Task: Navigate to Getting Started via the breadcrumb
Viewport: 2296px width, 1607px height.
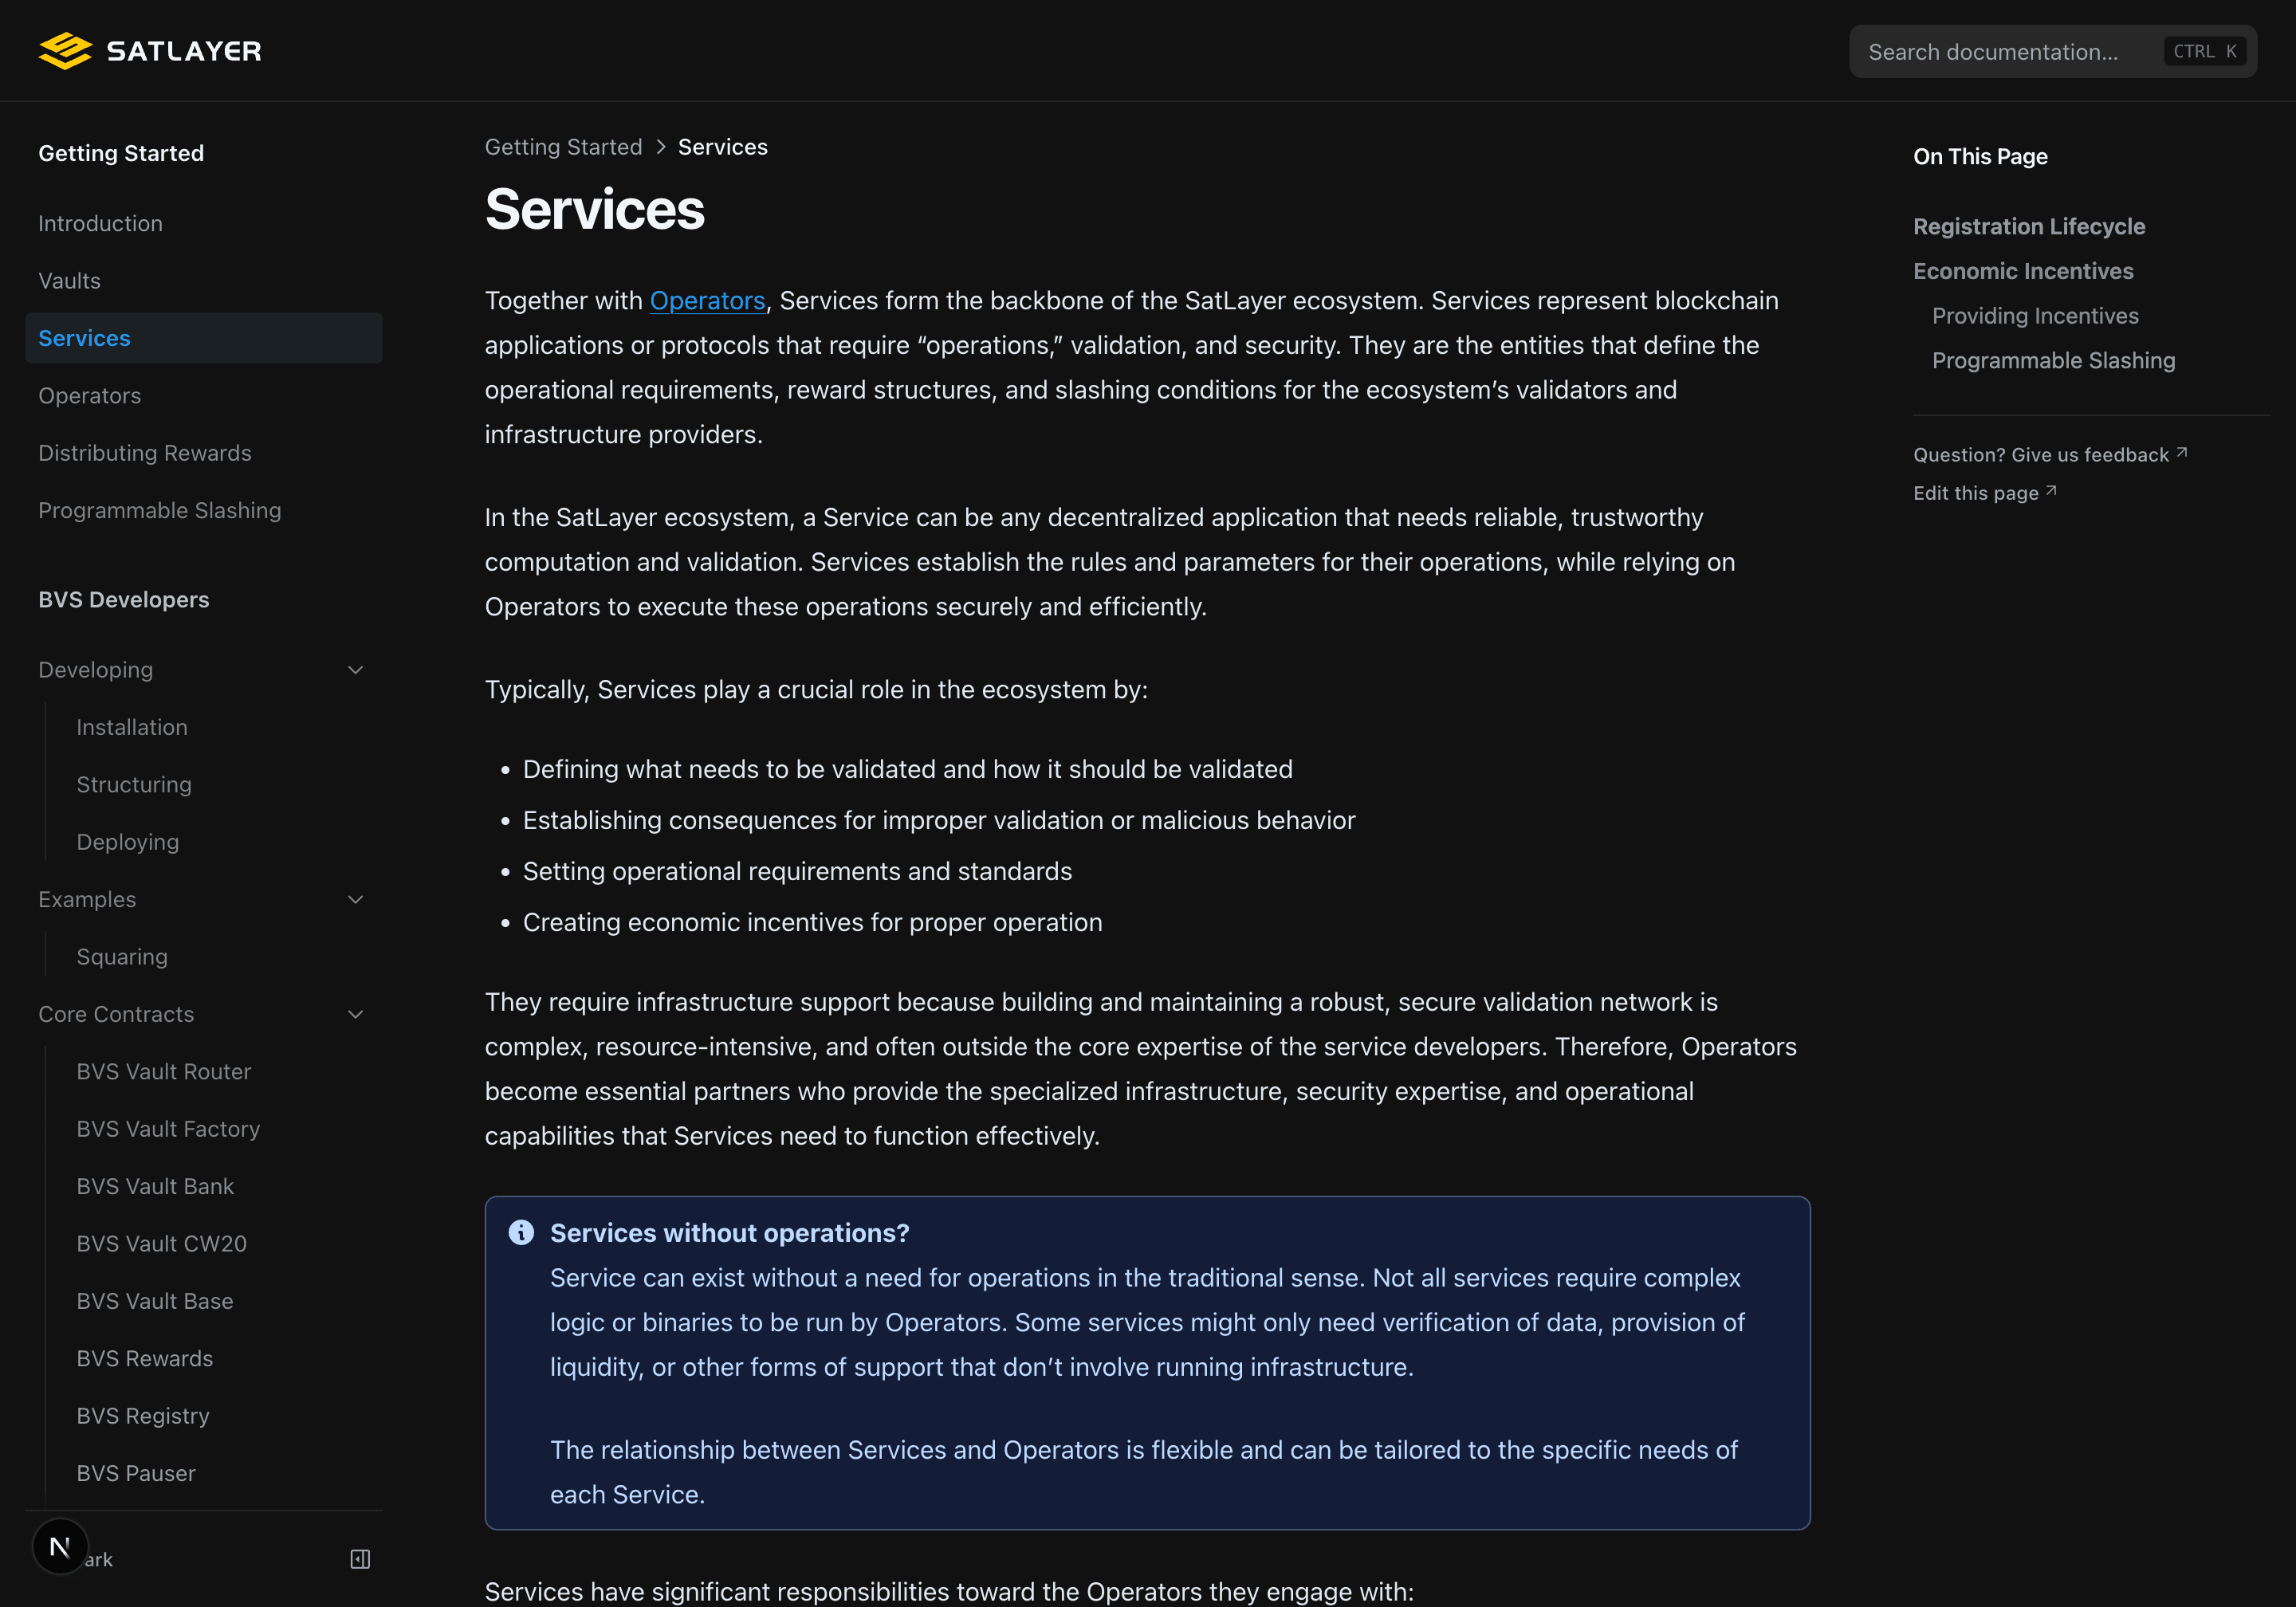Action: coord(563,146)
